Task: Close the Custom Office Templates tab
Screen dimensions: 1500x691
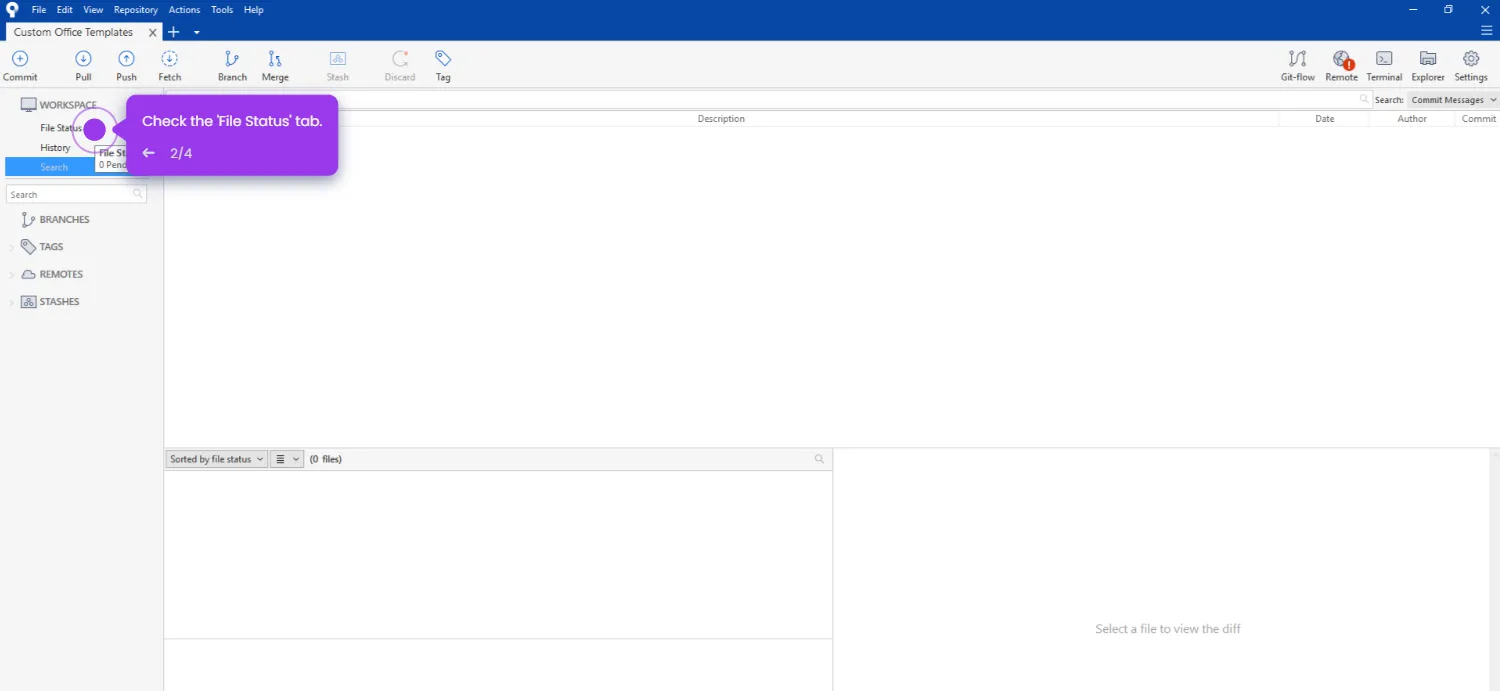Action: (x=153, y=32)
